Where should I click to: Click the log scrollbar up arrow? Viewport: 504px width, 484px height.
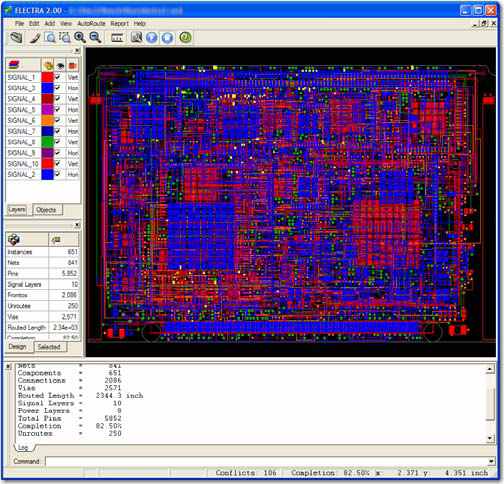pos(490,369)
